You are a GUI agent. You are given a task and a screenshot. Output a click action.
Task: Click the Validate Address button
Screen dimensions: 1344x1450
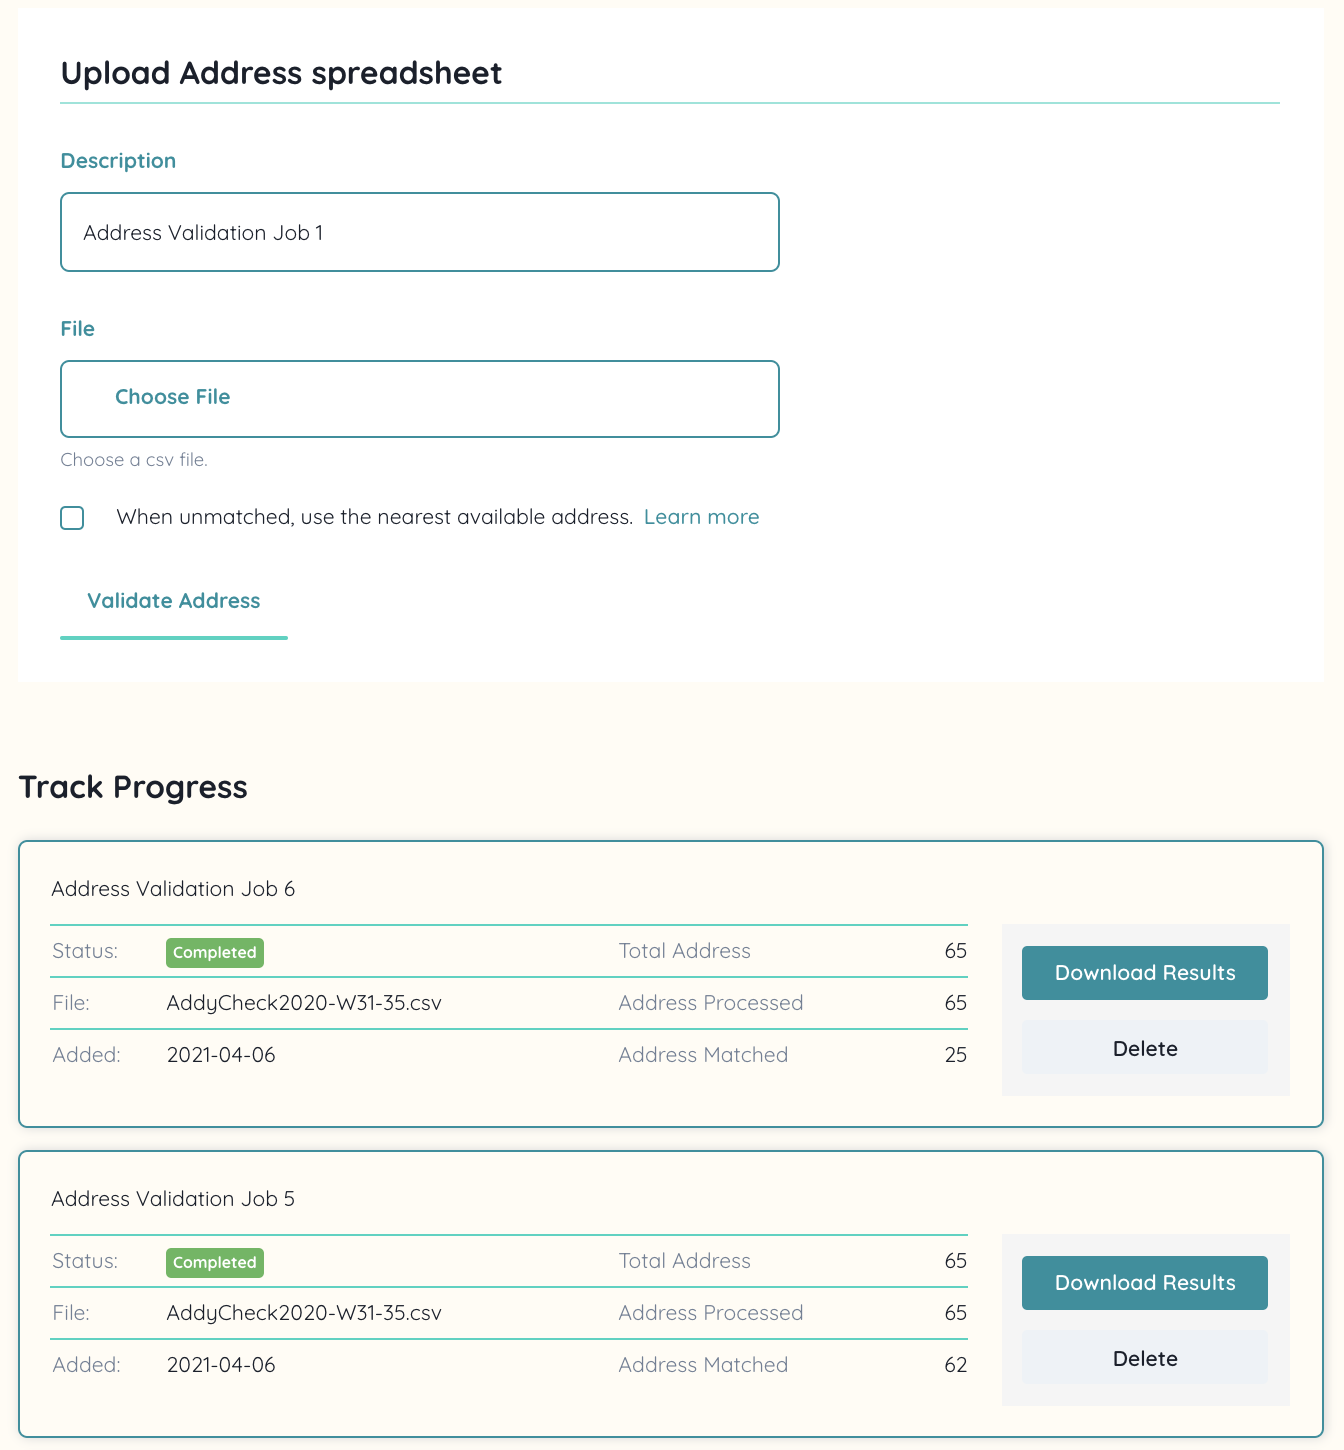[x=173, y=600]
